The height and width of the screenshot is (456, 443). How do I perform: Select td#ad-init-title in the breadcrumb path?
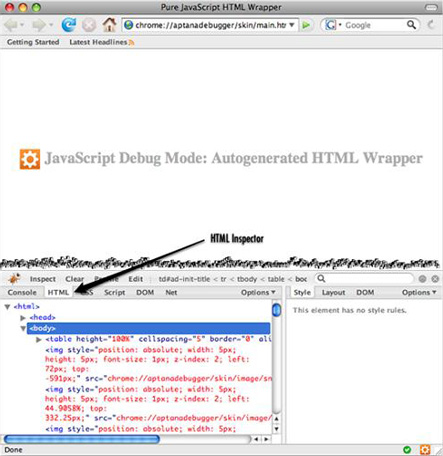184,279
